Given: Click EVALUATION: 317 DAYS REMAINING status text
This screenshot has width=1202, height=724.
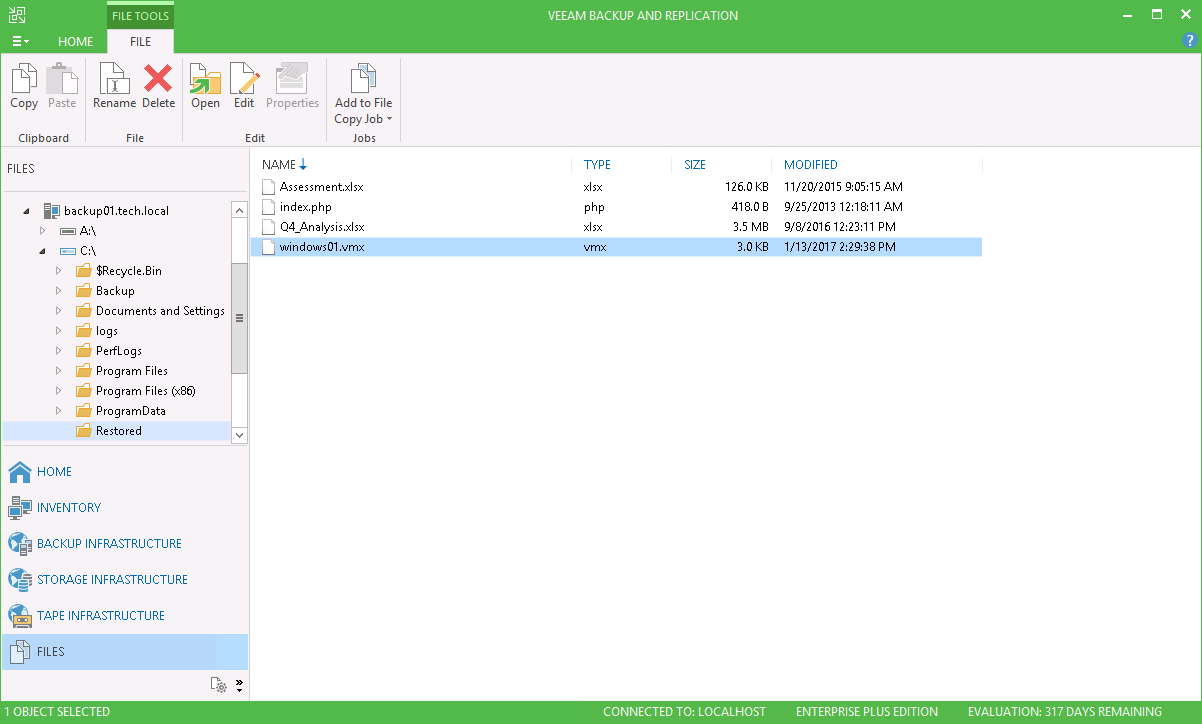Looking at the screenshot, I should pyautogui.click(x=1066, y=712).
